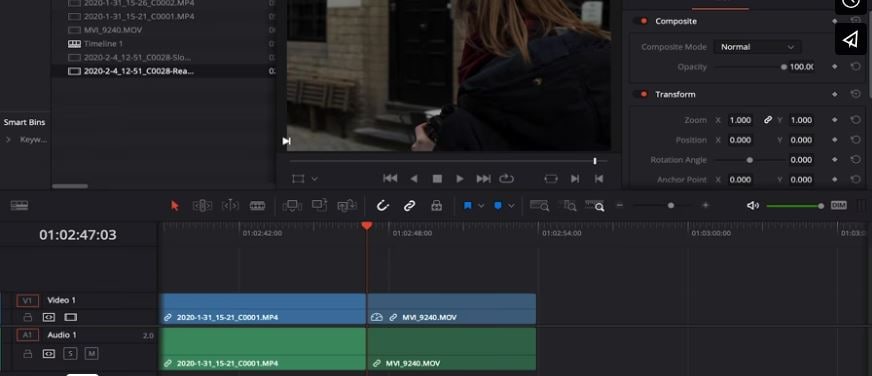Click the Insert Clip toolbar icon
This screenshot has width=872, height=376.
pyautogui.click(x=292, y=206)
